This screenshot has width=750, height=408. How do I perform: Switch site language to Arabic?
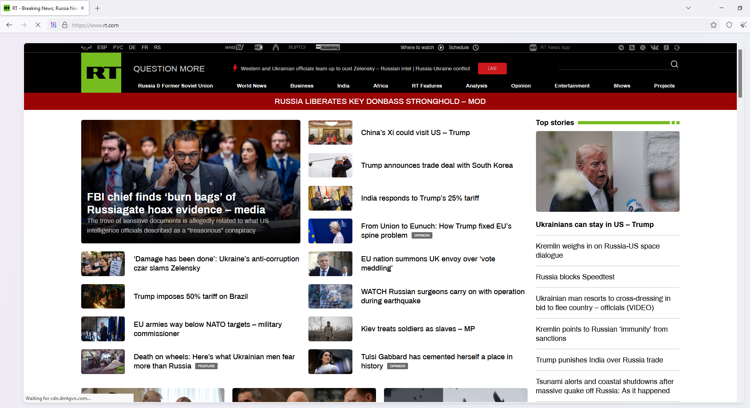(86, 47)
